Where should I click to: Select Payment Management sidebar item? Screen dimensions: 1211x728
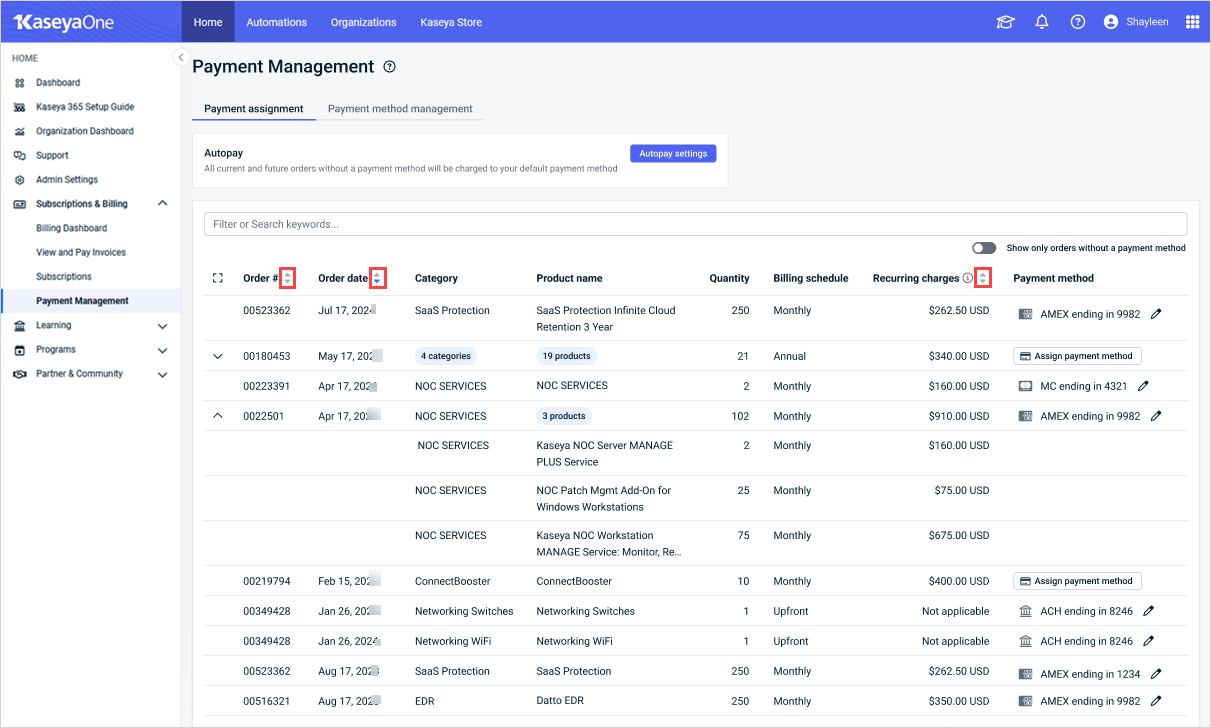point(82,301)
